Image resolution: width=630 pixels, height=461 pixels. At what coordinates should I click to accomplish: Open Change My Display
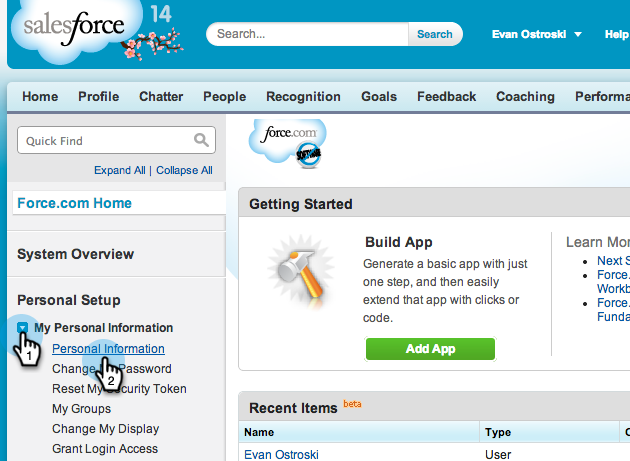click(106, 429)
